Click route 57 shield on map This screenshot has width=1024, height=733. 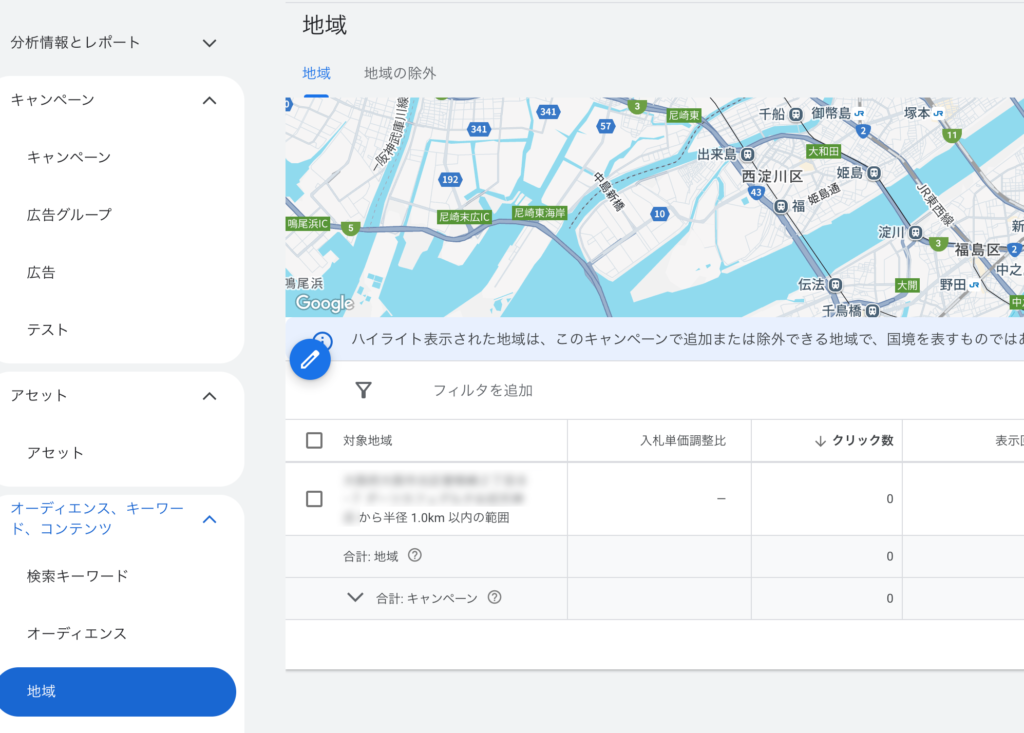[x=605, y=126]
